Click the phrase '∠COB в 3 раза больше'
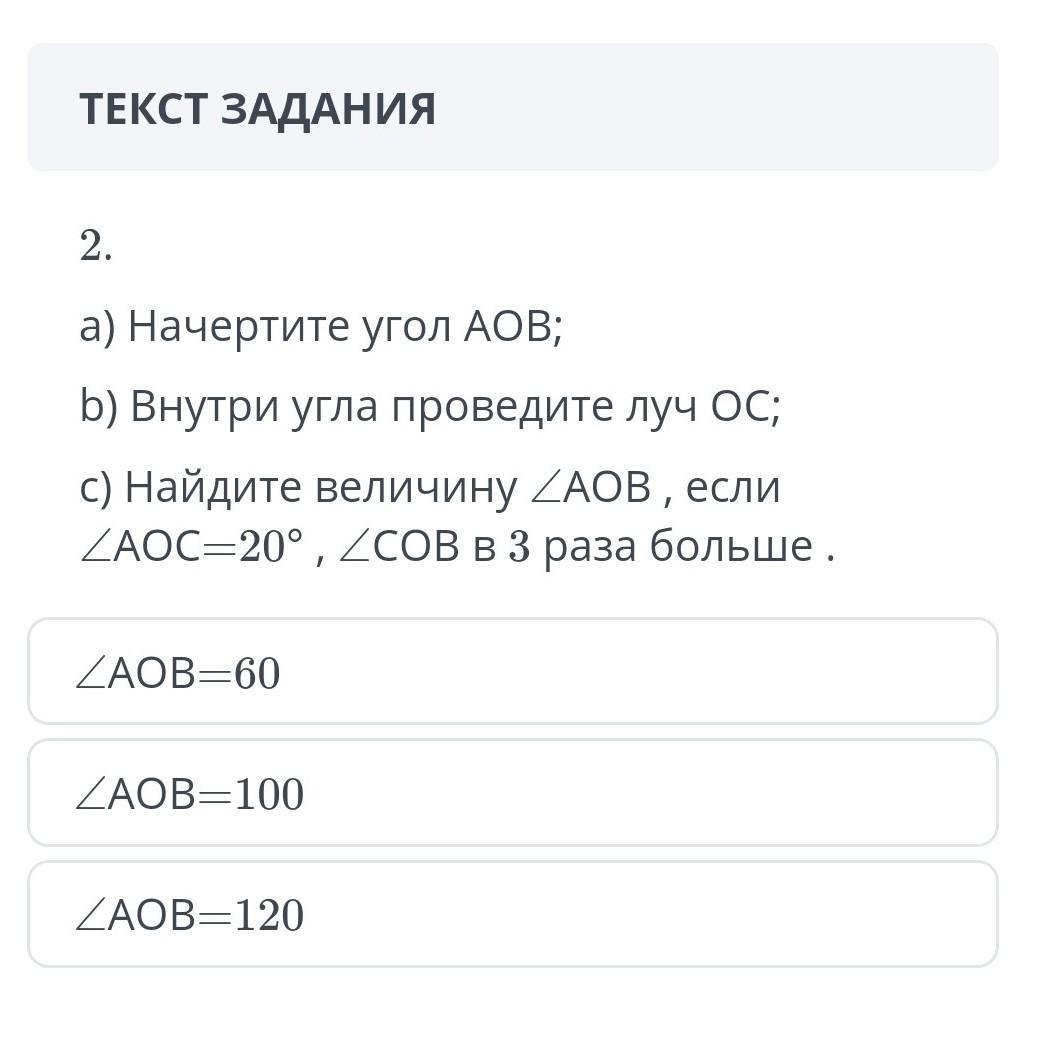Screen dimensions: 1039x1043 (585, 547)
